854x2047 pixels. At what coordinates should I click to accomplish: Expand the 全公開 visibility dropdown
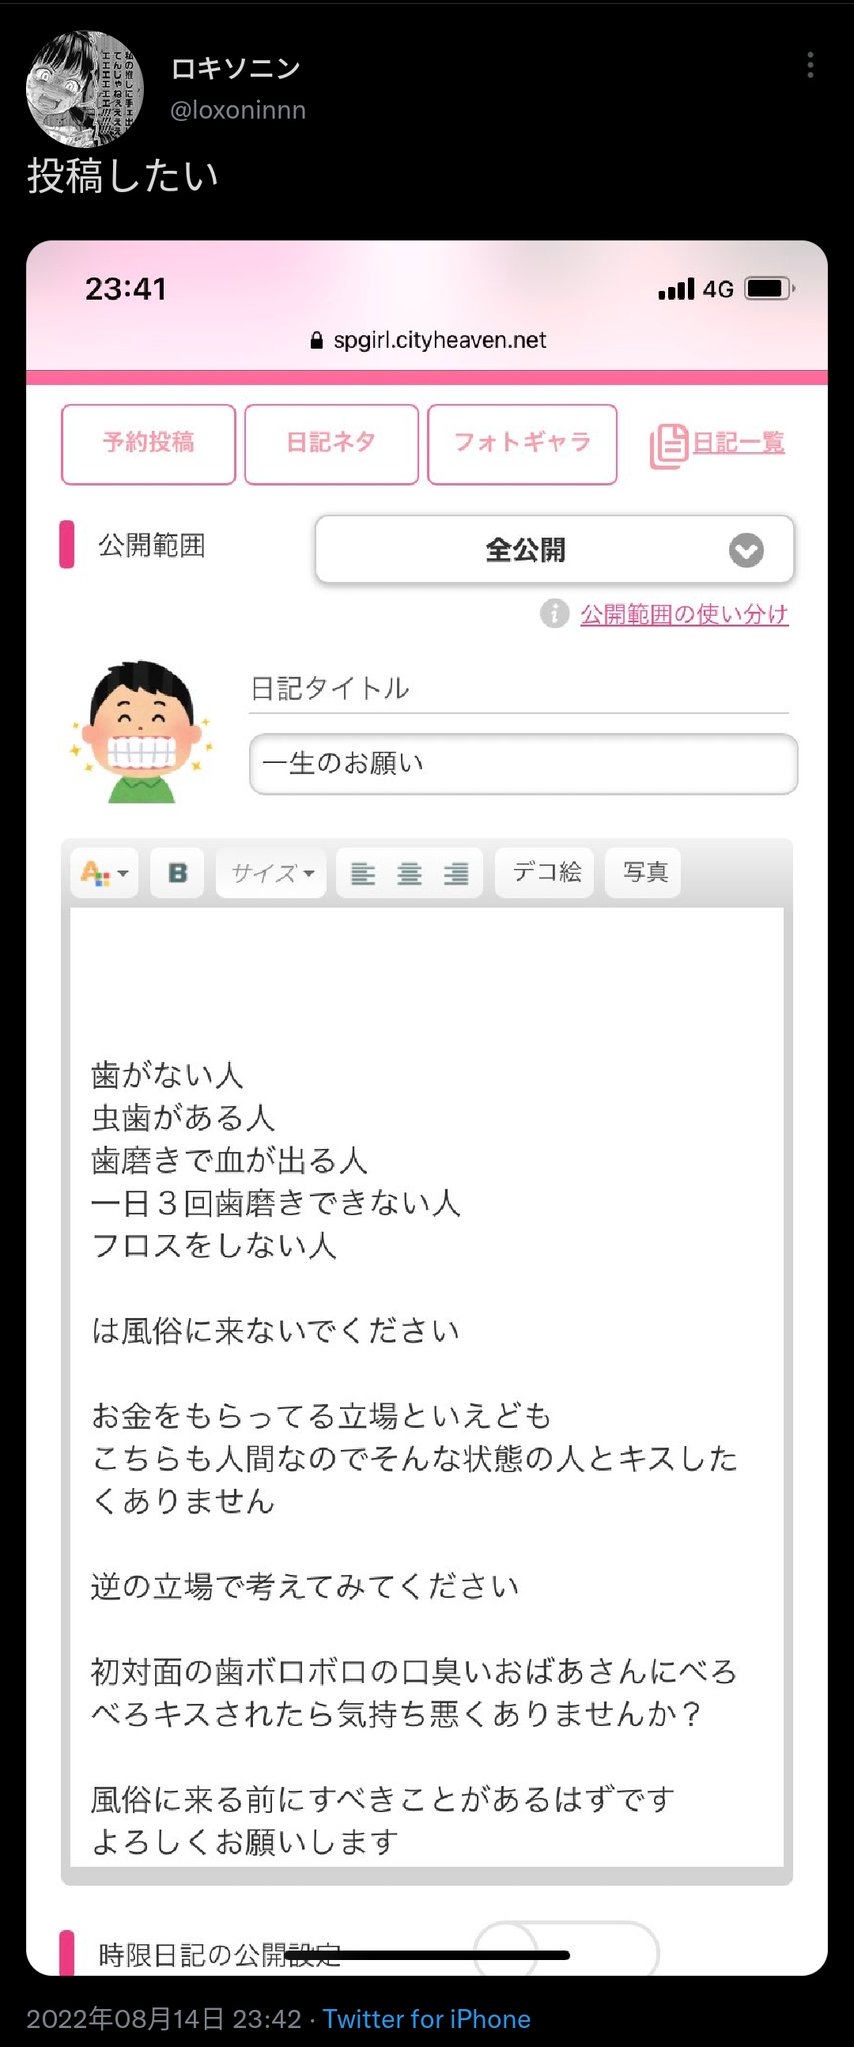555,549
